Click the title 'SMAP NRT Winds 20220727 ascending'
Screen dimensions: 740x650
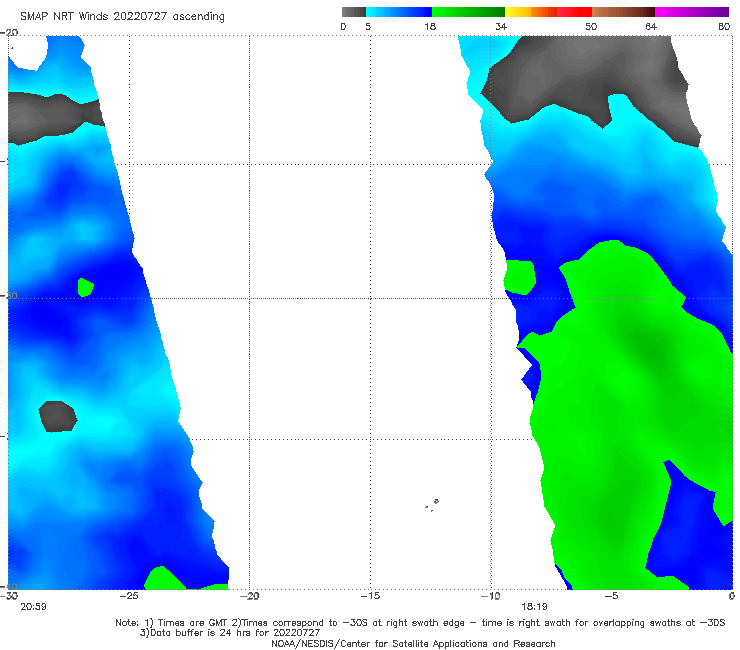coord(122,17)
